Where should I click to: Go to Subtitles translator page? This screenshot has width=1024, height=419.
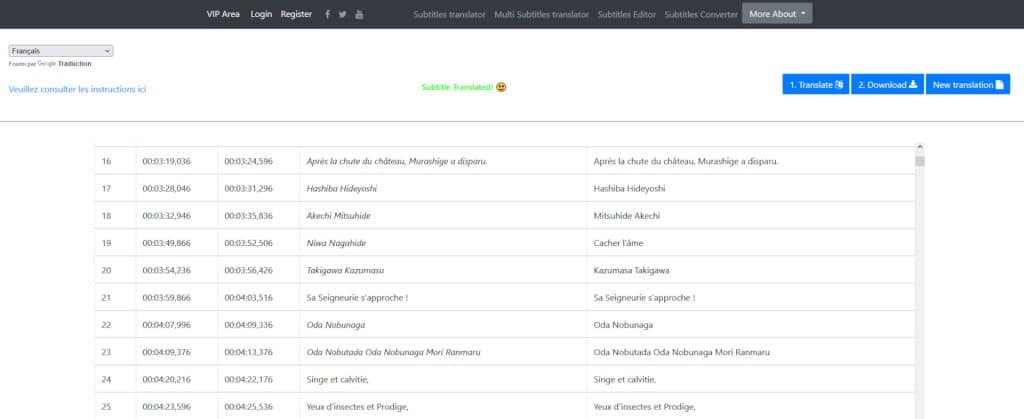coord(449,14)
